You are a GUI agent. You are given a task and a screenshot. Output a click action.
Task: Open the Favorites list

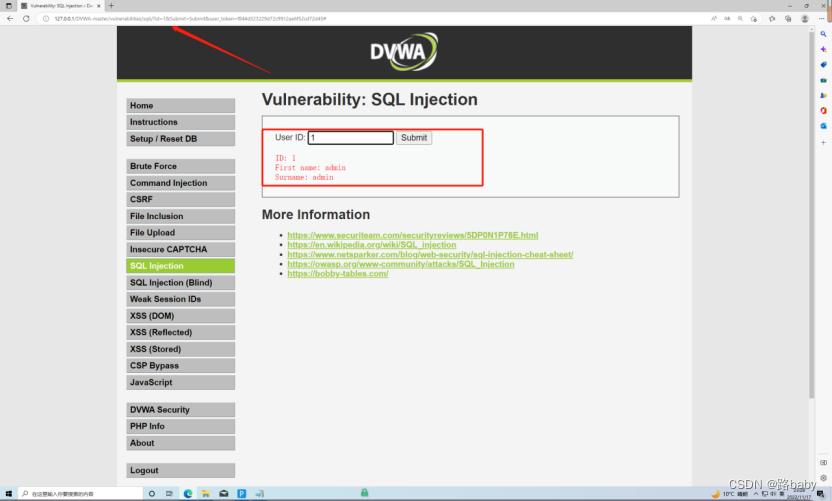coord(772,19)
